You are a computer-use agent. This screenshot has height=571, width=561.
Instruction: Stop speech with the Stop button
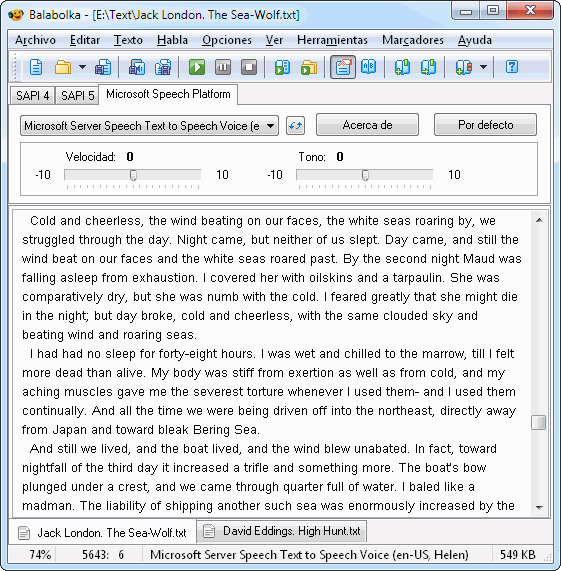[249, 67]
